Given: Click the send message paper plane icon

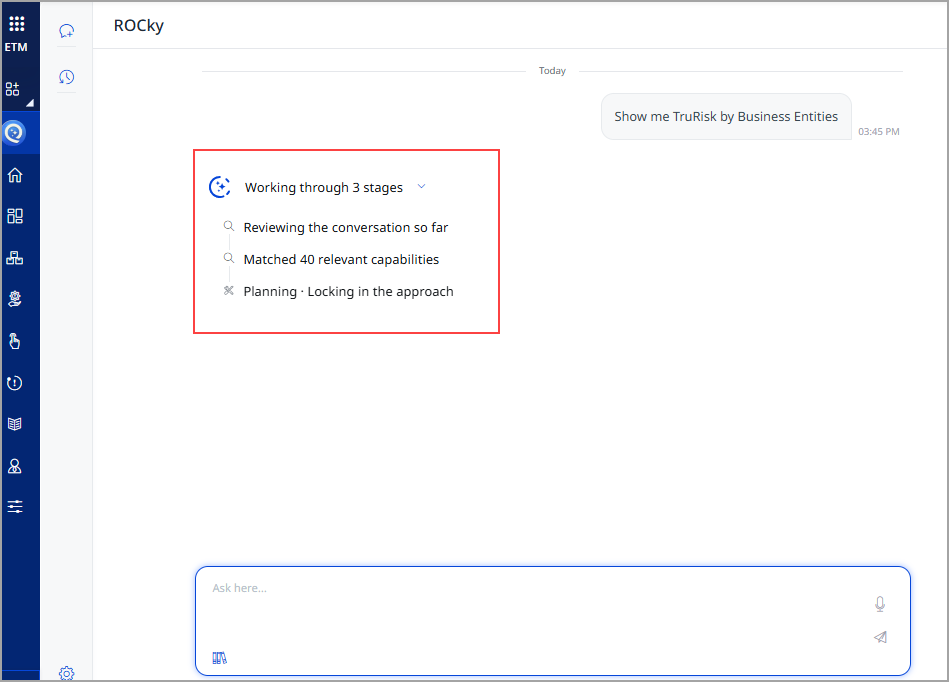Looking at the screenshot, I should (x=881, y=637).
